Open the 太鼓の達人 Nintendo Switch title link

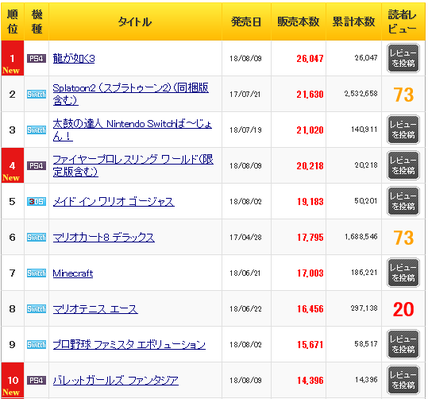[x=132, y=130]
